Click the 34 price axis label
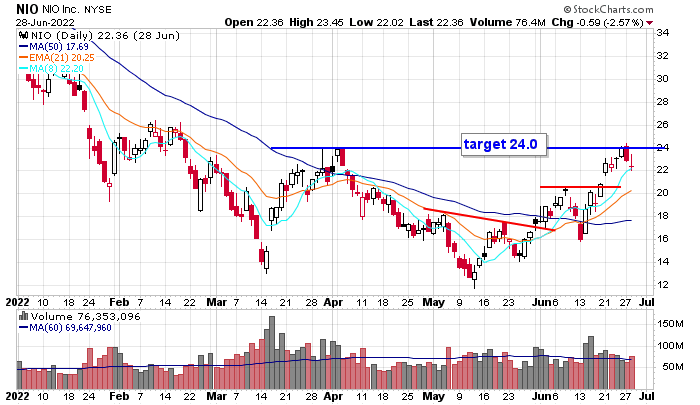The image size is (700, 405). click(x=662, y=33)
